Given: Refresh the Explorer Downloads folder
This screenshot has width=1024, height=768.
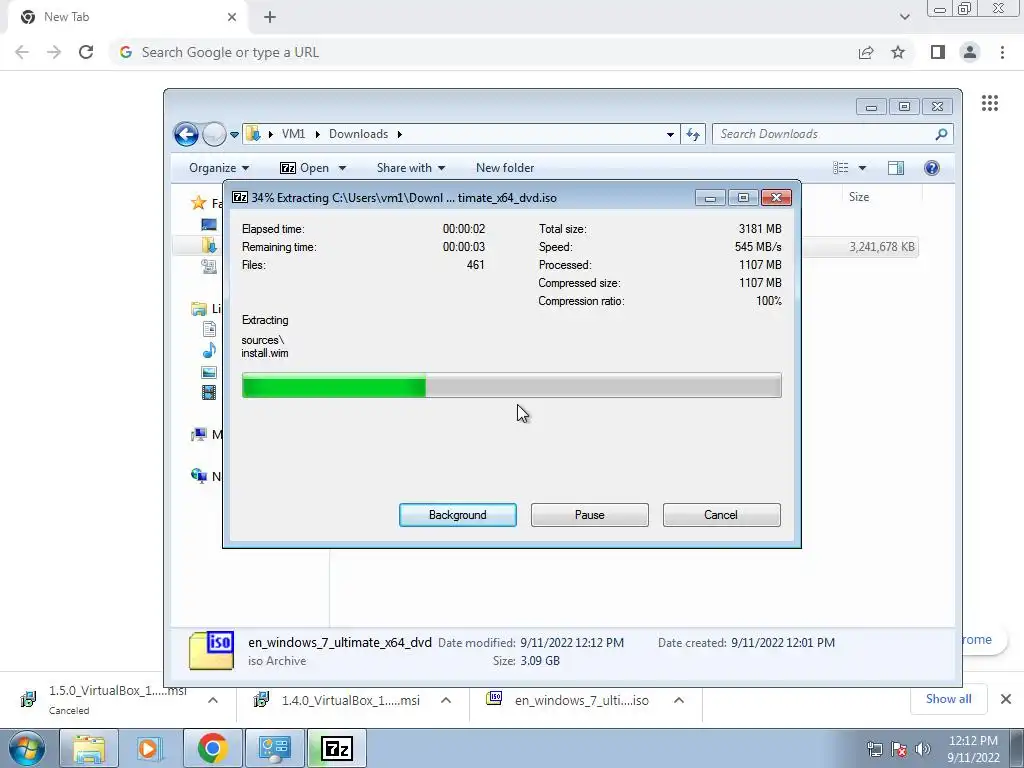Looking at the screenshot, I should (693, 135).
